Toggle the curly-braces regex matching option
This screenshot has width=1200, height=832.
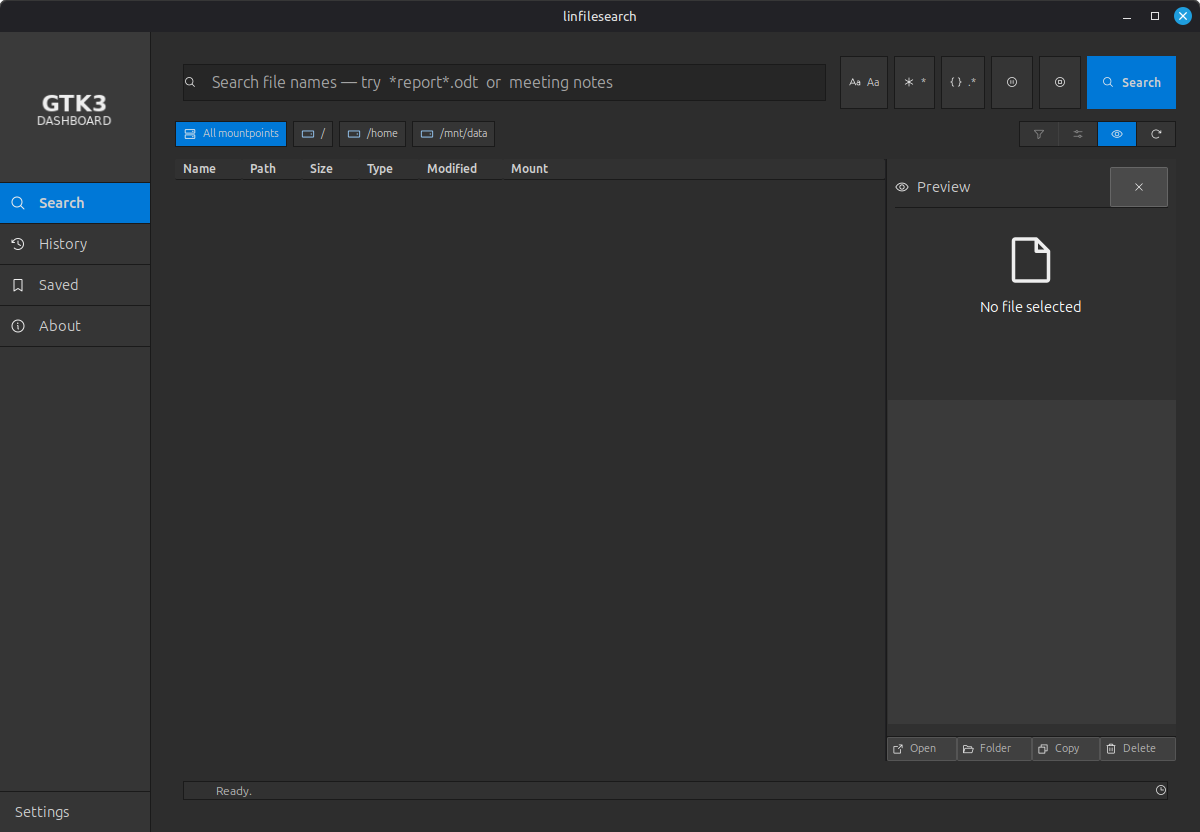pyautogui.click(x=963, y=82)
